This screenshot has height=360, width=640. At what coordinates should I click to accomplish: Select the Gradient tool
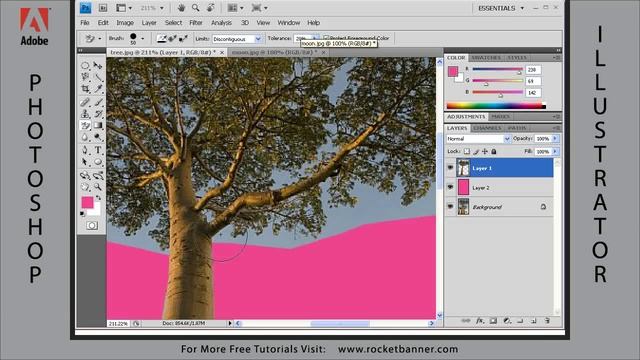(x=98, y=126)
